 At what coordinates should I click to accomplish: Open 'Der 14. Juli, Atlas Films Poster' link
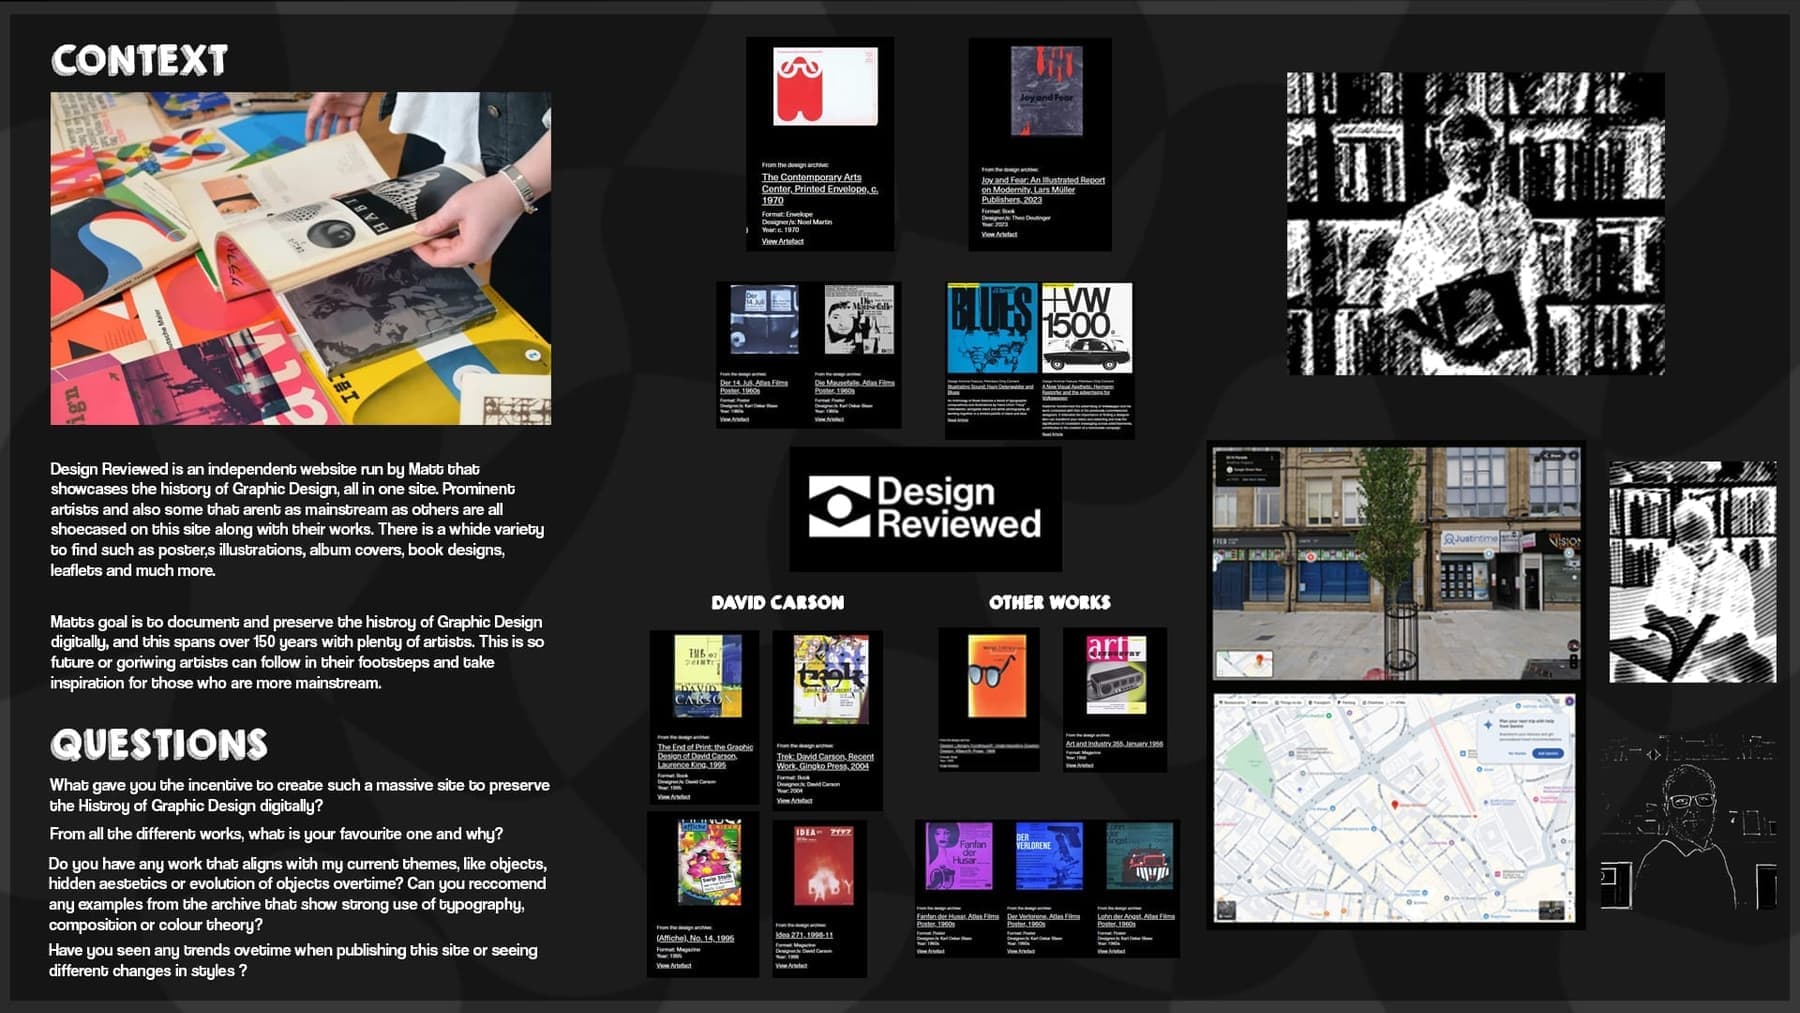pos(754,386)
